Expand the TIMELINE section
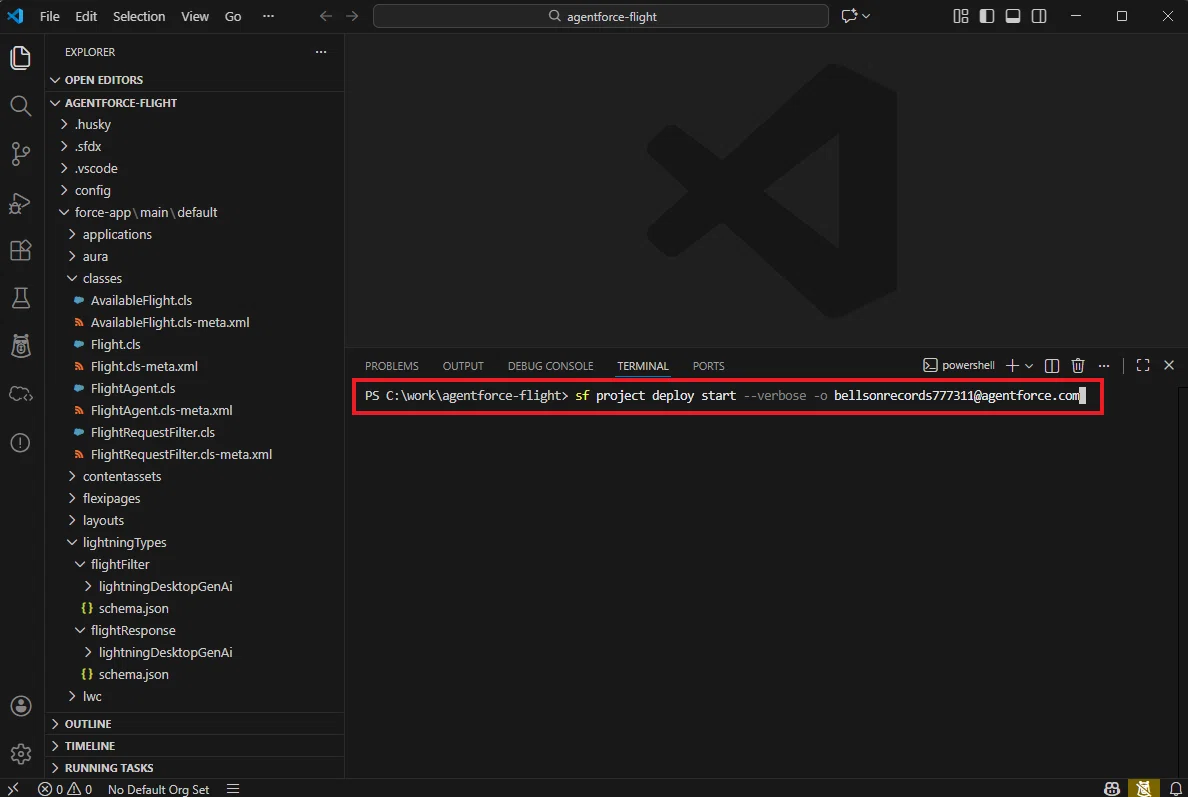 coord(89,746)
